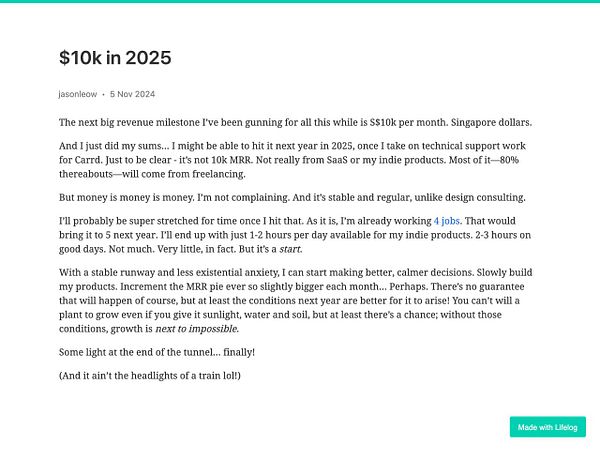Click the 'Made with Lifelog' button
The width and height of the screenshot is (600, 449).
(548, 427)
